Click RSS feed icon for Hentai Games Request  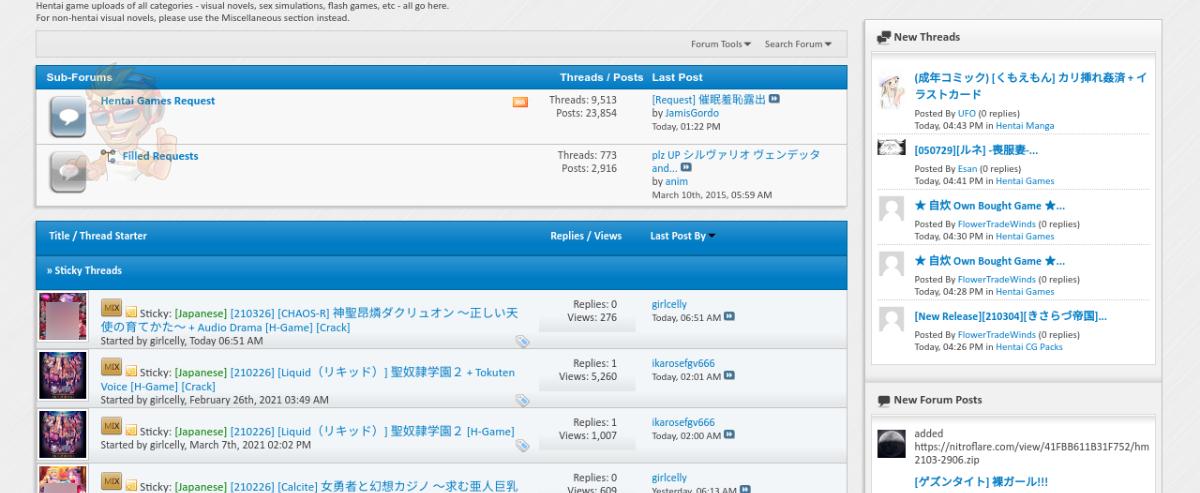(520, 102)
